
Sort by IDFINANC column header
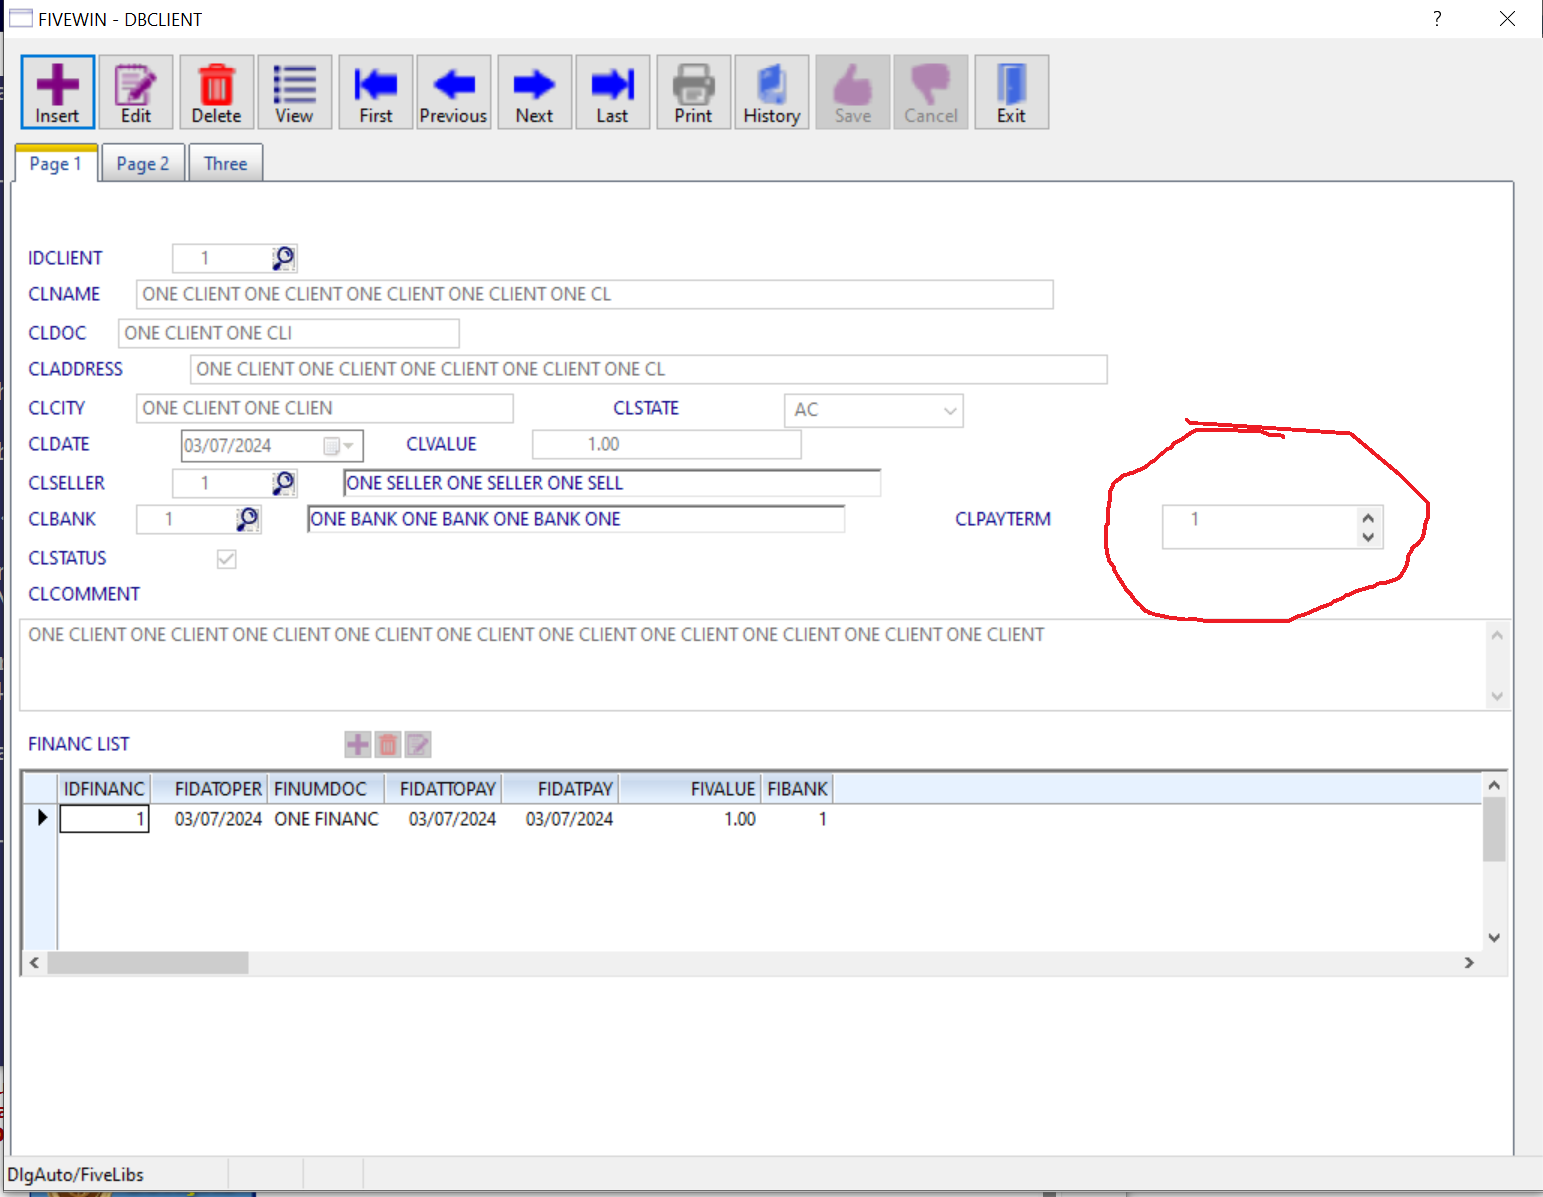(x=104, y=789)
